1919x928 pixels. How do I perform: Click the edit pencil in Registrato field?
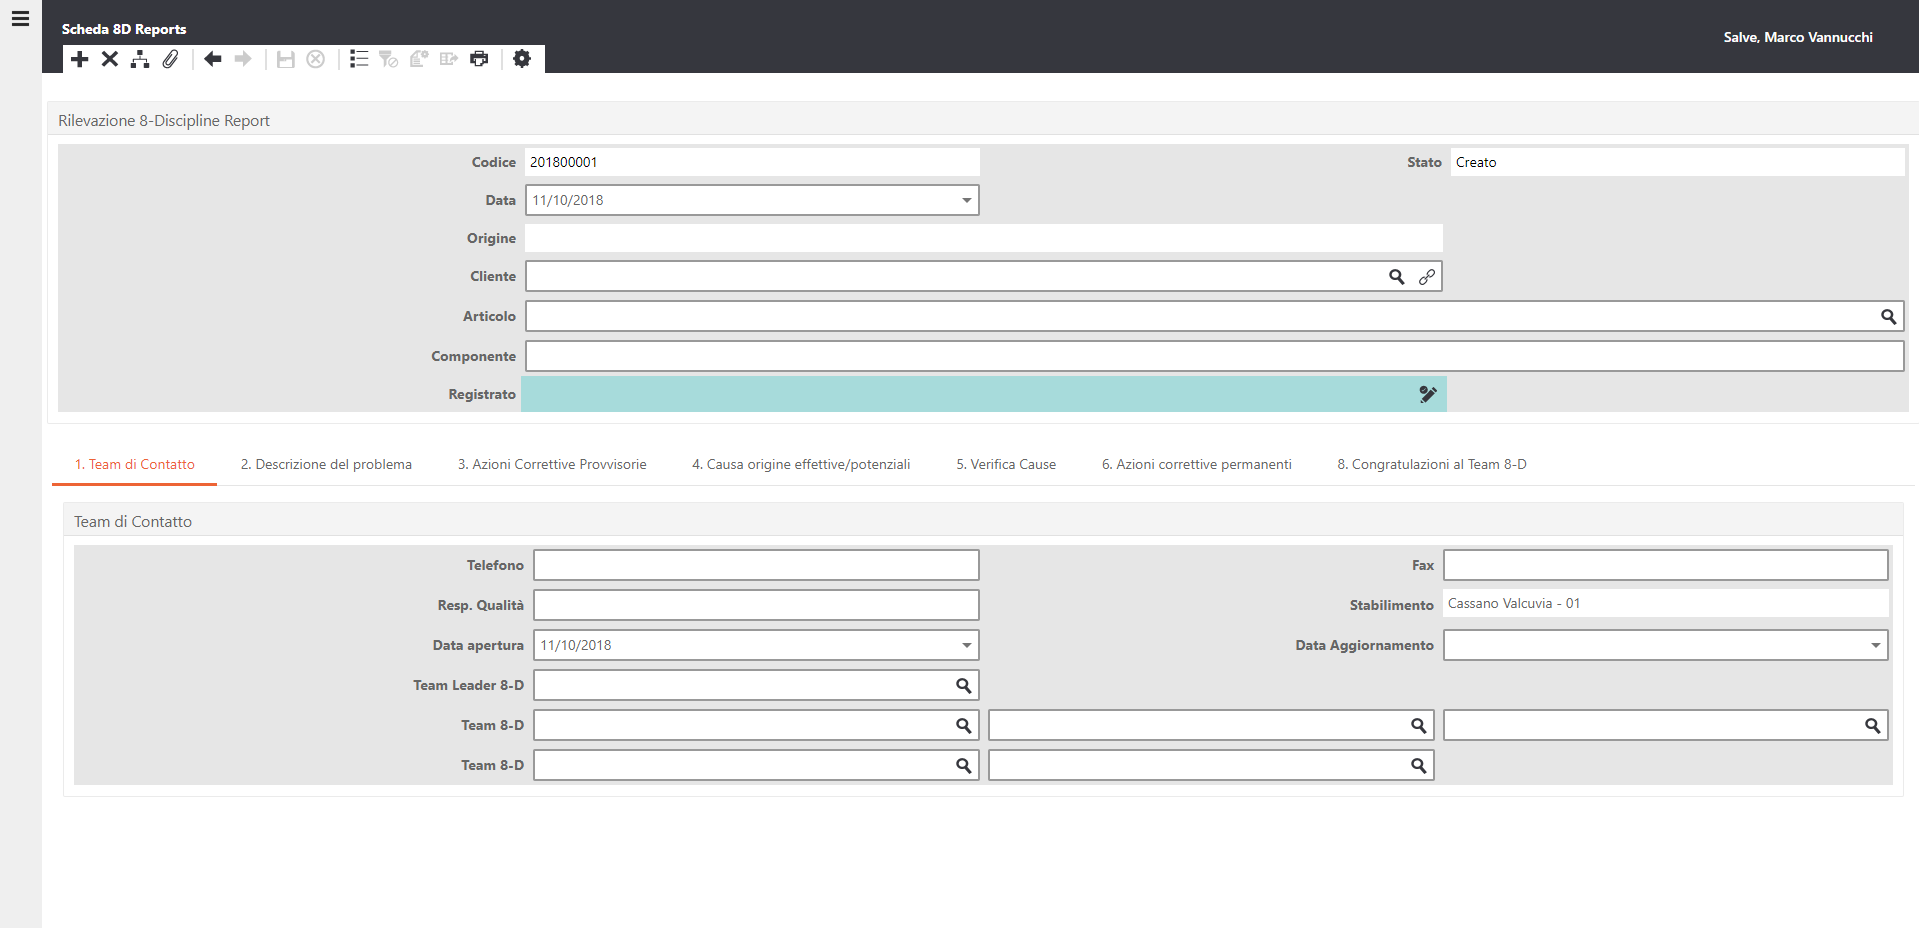point(1428,394)
